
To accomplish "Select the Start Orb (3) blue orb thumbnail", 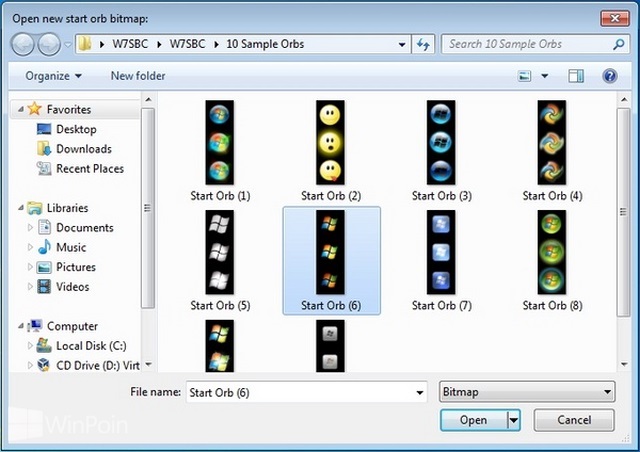I will point(441,143).
